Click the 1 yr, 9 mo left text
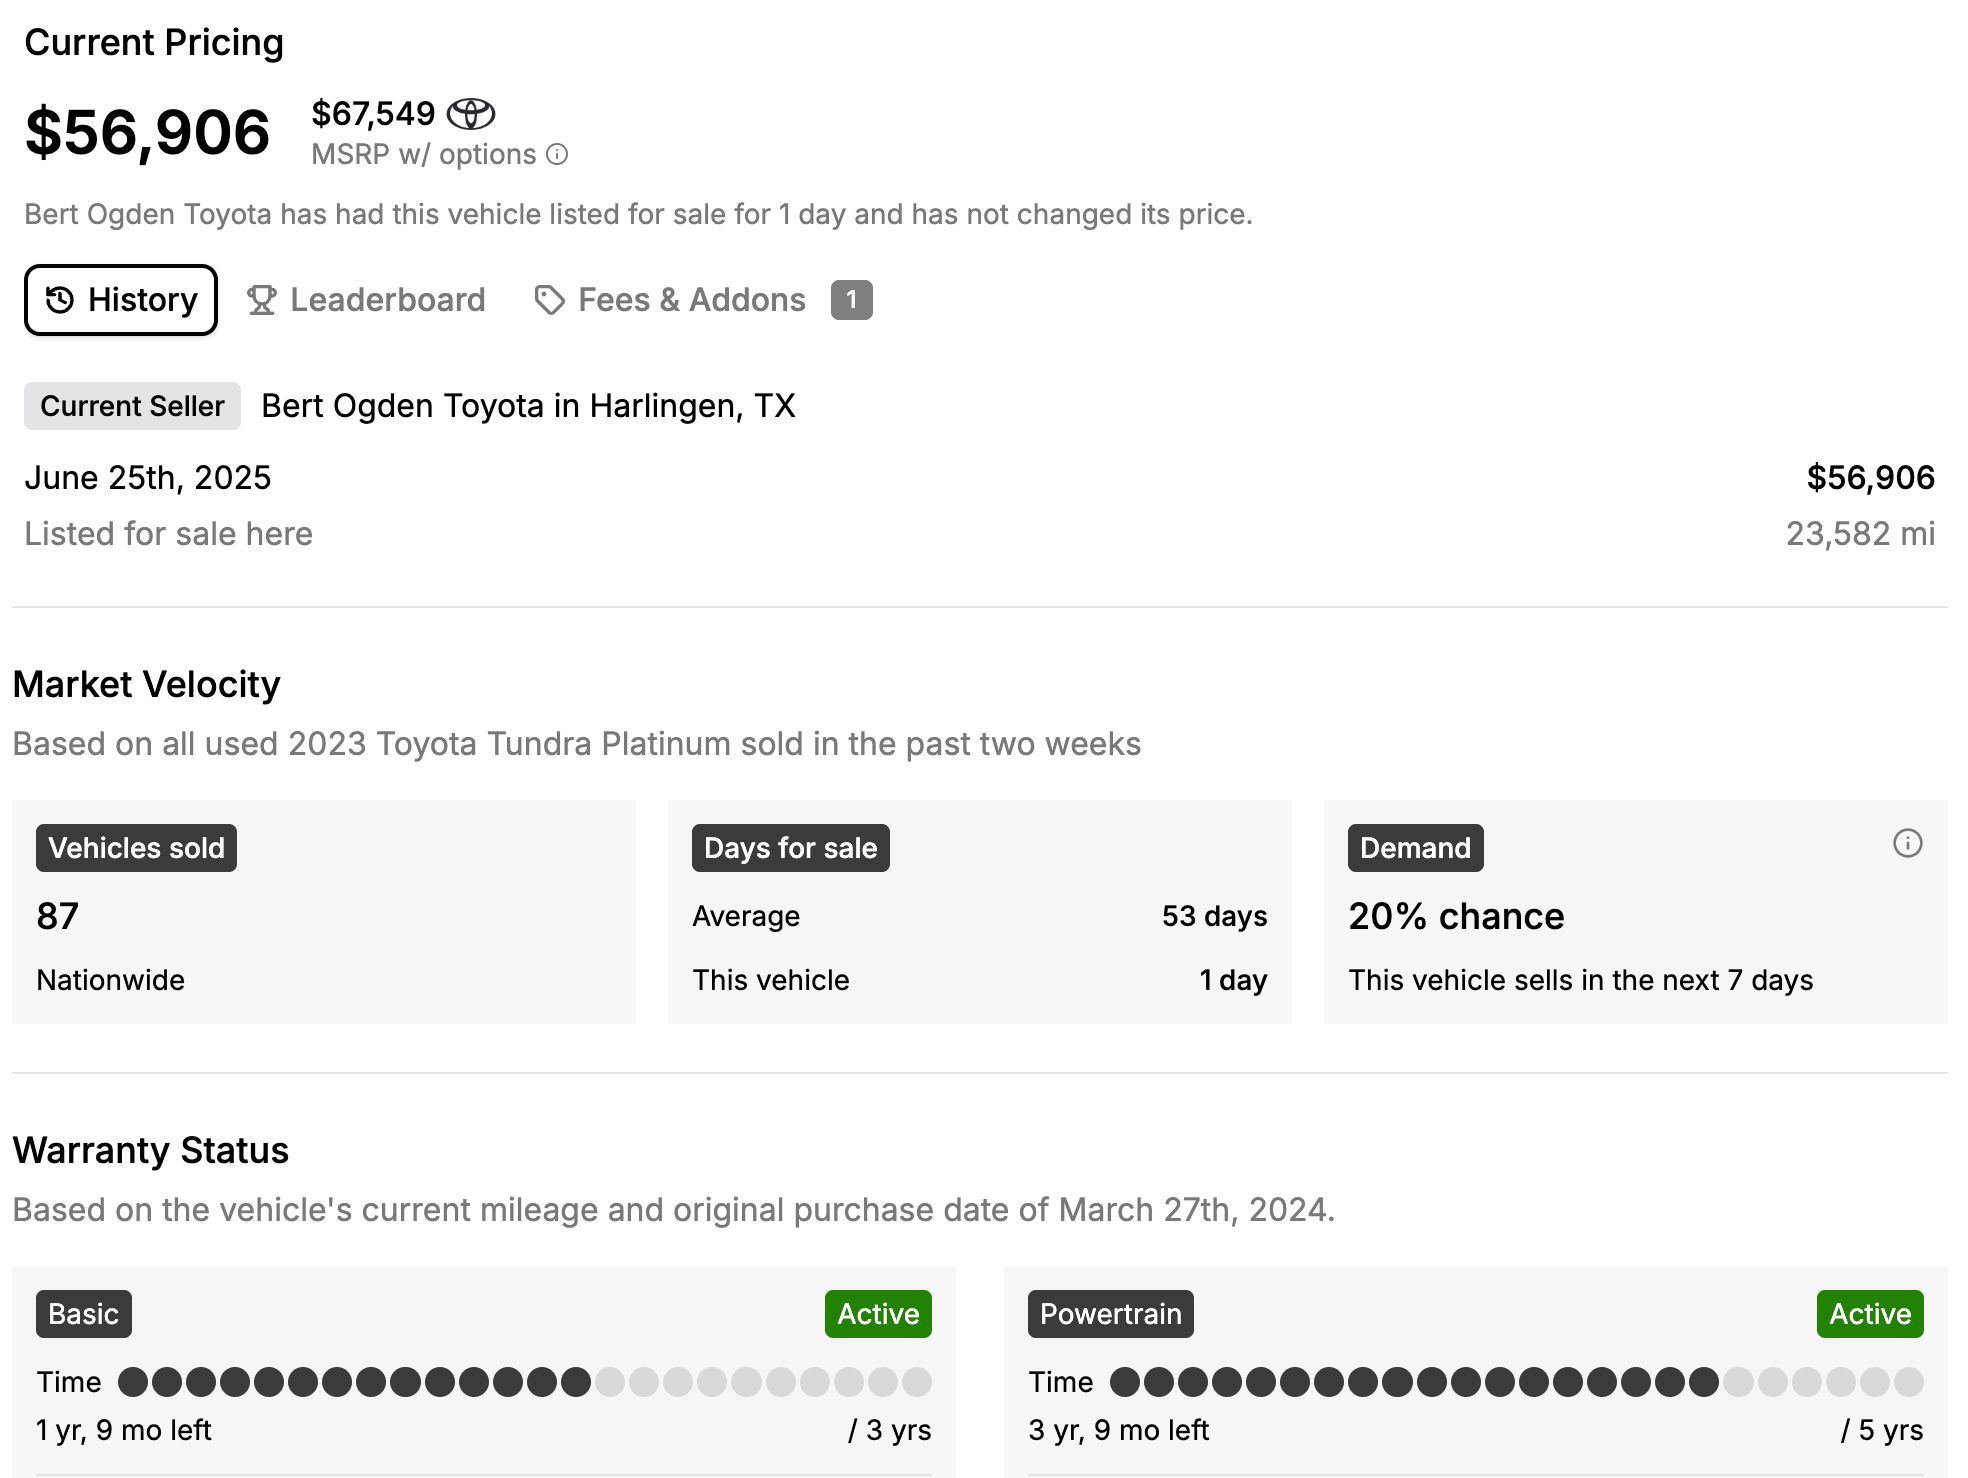 124,1430
